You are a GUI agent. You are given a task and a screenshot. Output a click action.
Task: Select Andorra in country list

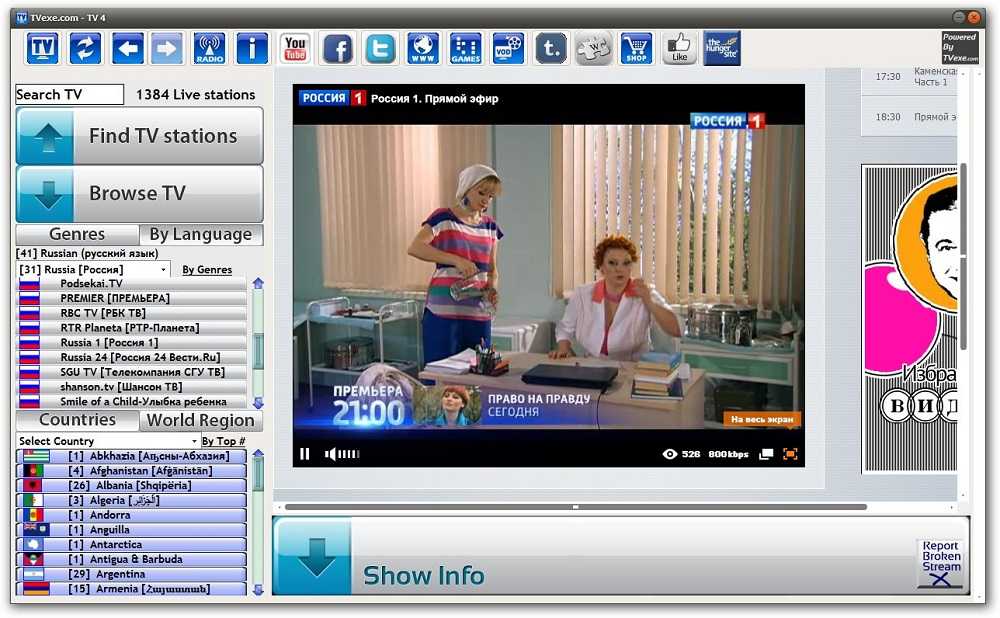131,515
